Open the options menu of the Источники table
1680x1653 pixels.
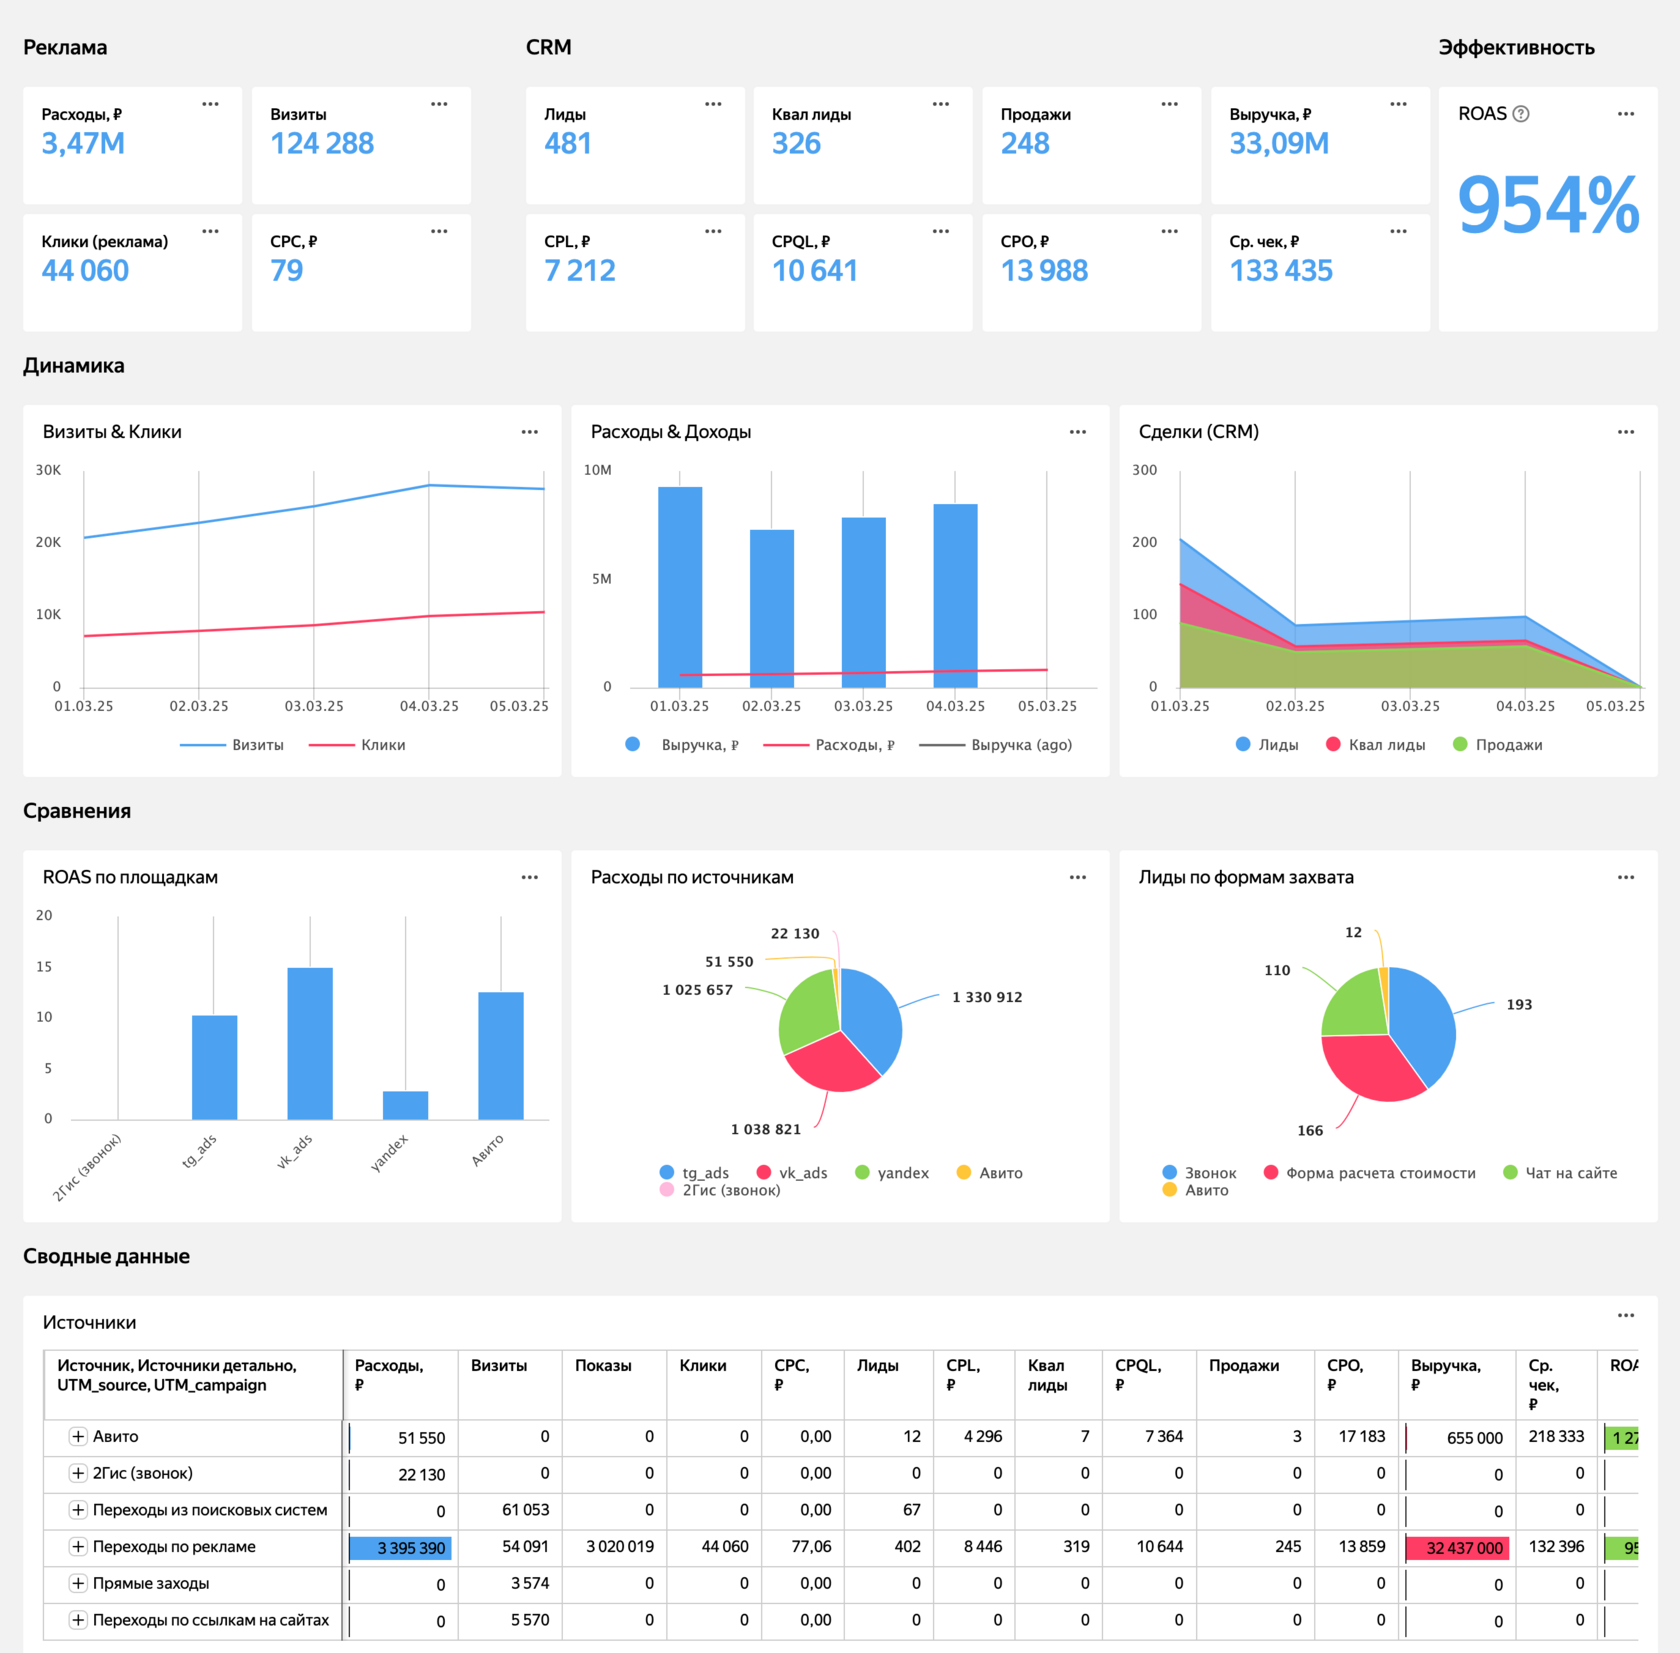[x=1626, y=1315]
